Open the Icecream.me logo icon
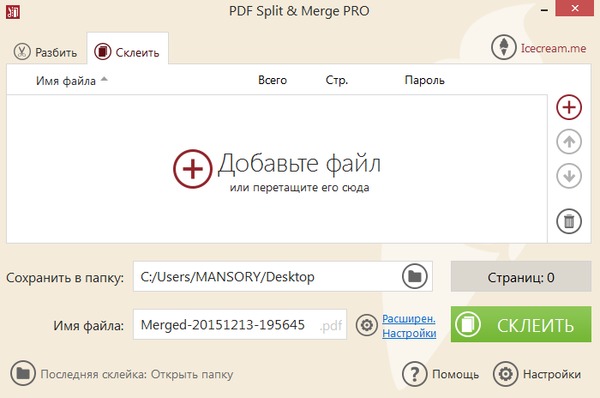The image size is (600, 398). [x=504, y=47]
